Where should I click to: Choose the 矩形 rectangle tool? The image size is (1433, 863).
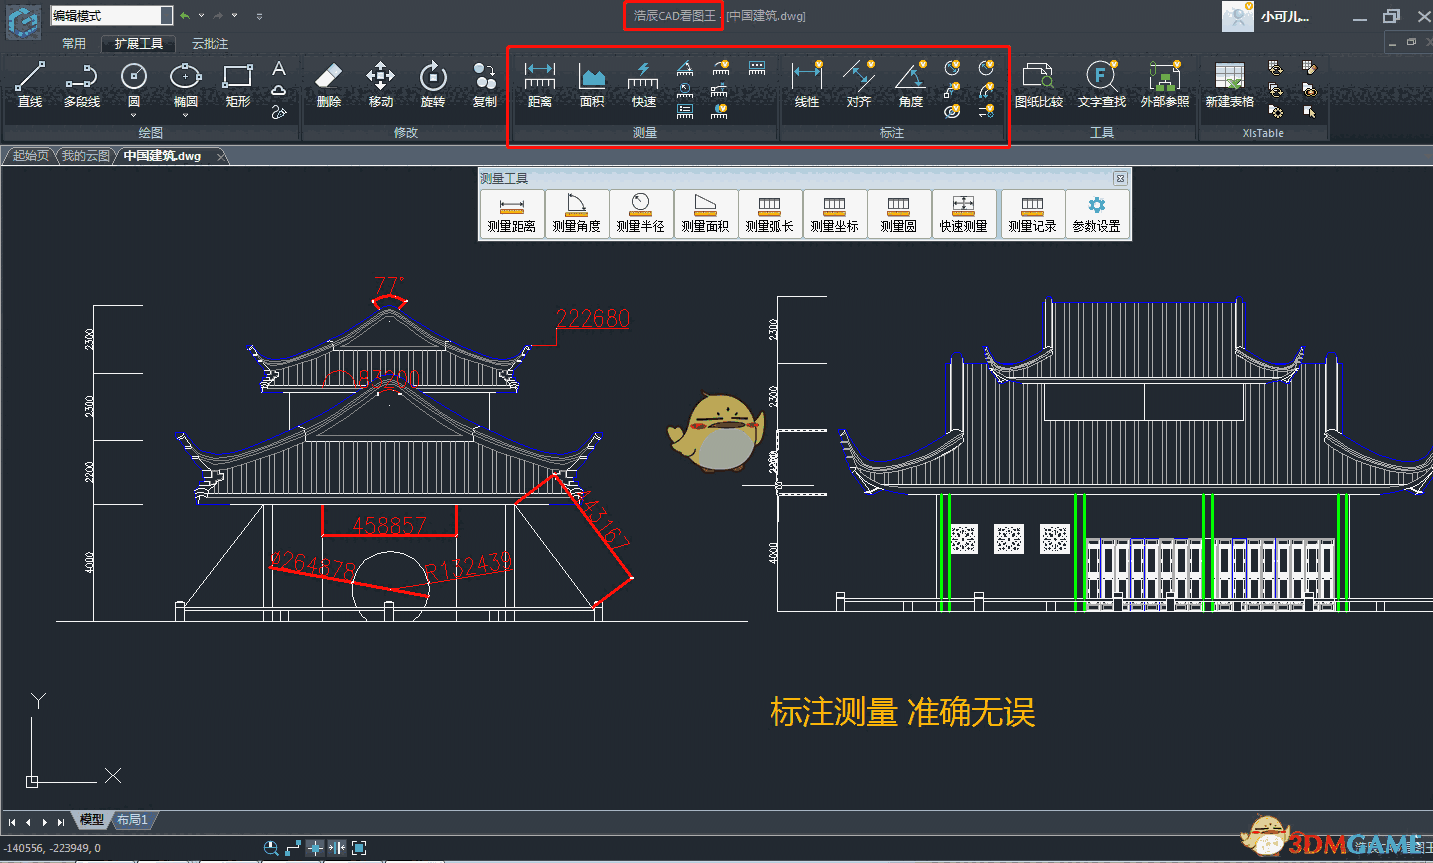(x=237, y=85)
